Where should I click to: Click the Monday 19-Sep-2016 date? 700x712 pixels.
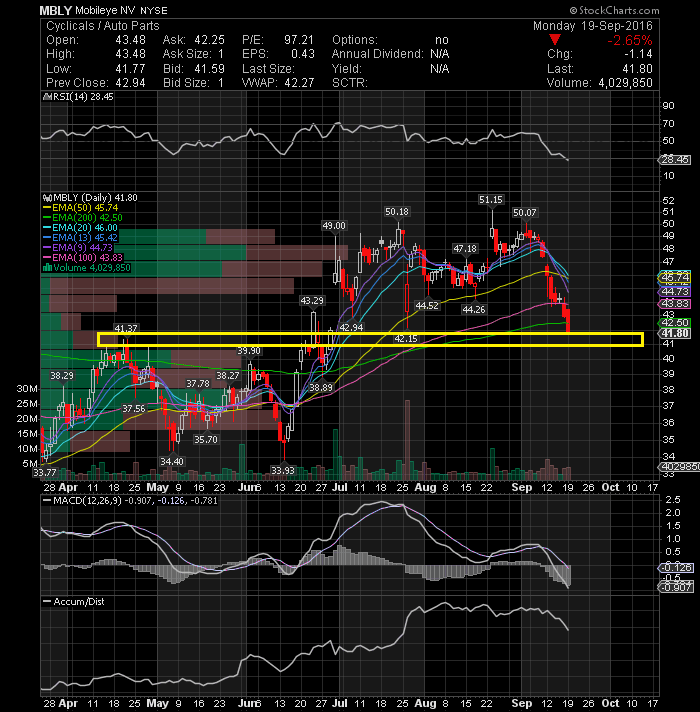click(592, 25)
